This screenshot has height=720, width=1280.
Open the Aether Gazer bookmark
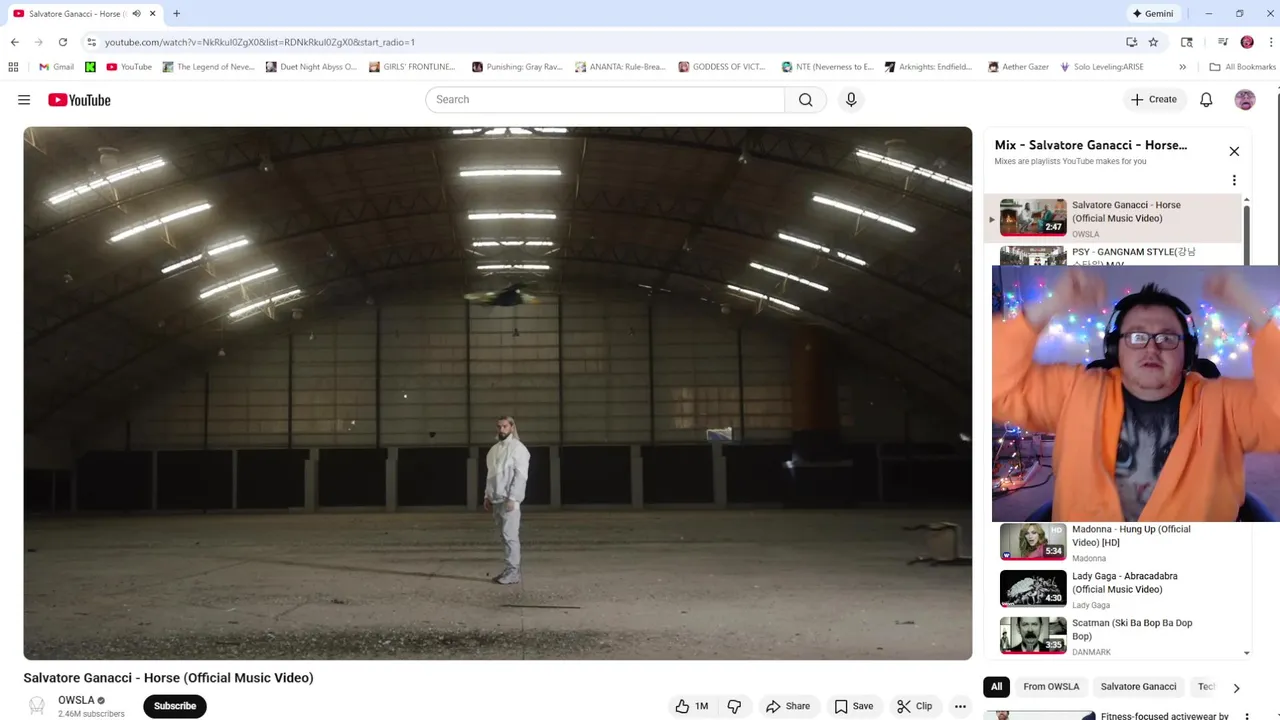(x=1018, y=67)
